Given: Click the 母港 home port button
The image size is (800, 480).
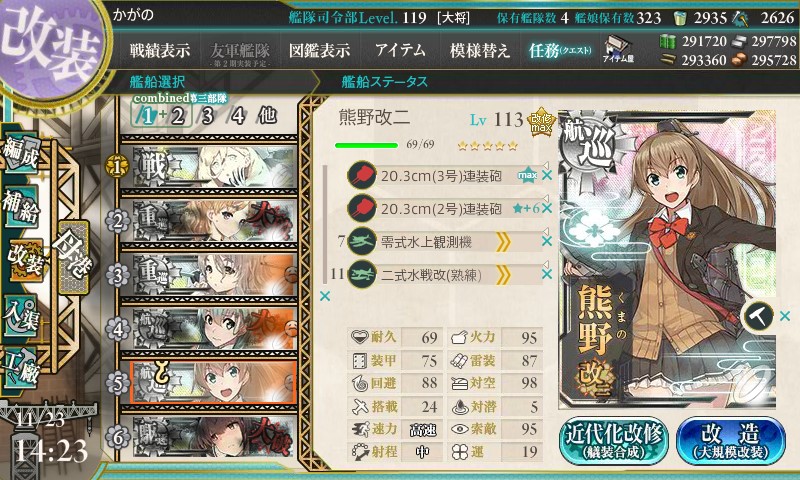Looking at the screenshot, I should (x=74, y=257).
